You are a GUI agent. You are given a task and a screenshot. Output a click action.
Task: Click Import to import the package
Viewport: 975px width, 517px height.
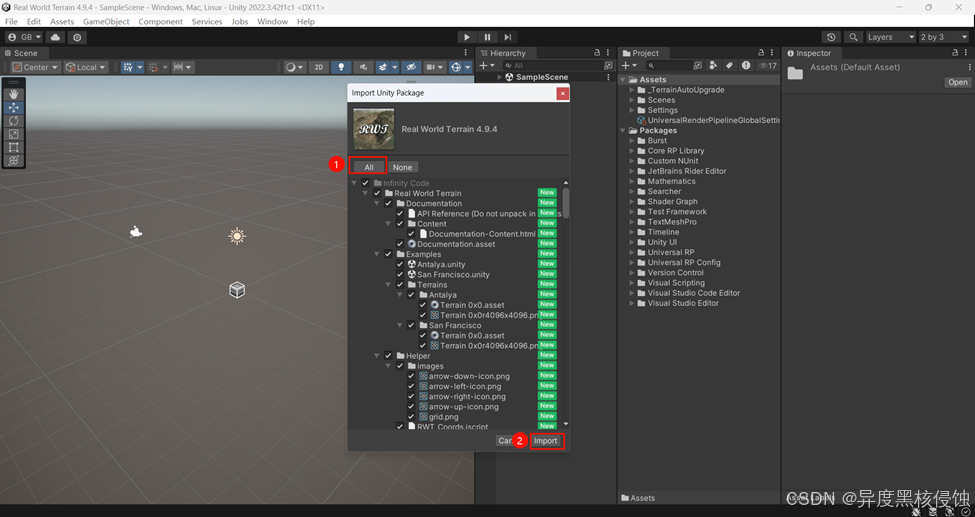546,440
